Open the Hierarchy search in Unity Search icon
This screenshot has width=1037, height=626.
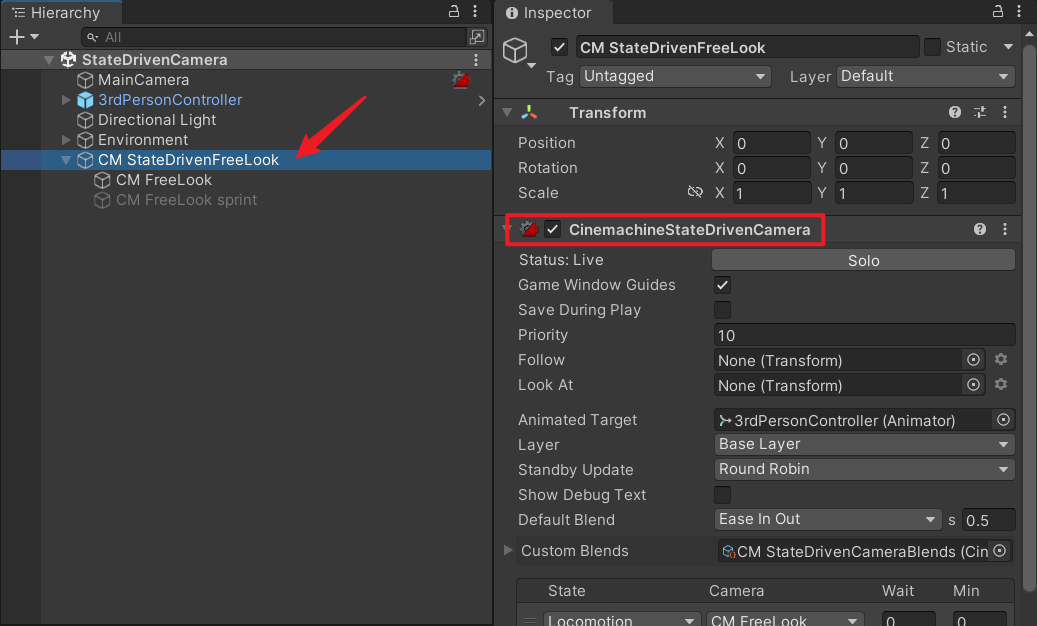pyautogui.click(x=477, y=37)
